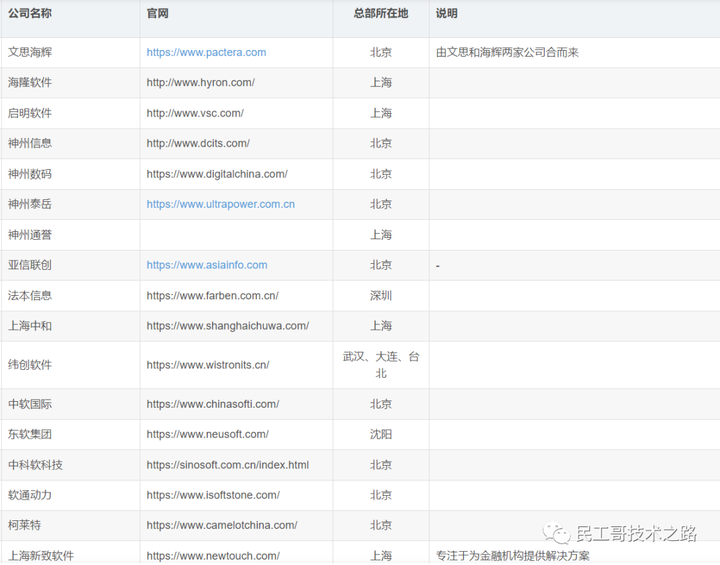Click 上海 in the 神州通誉 row

[381, 235]
